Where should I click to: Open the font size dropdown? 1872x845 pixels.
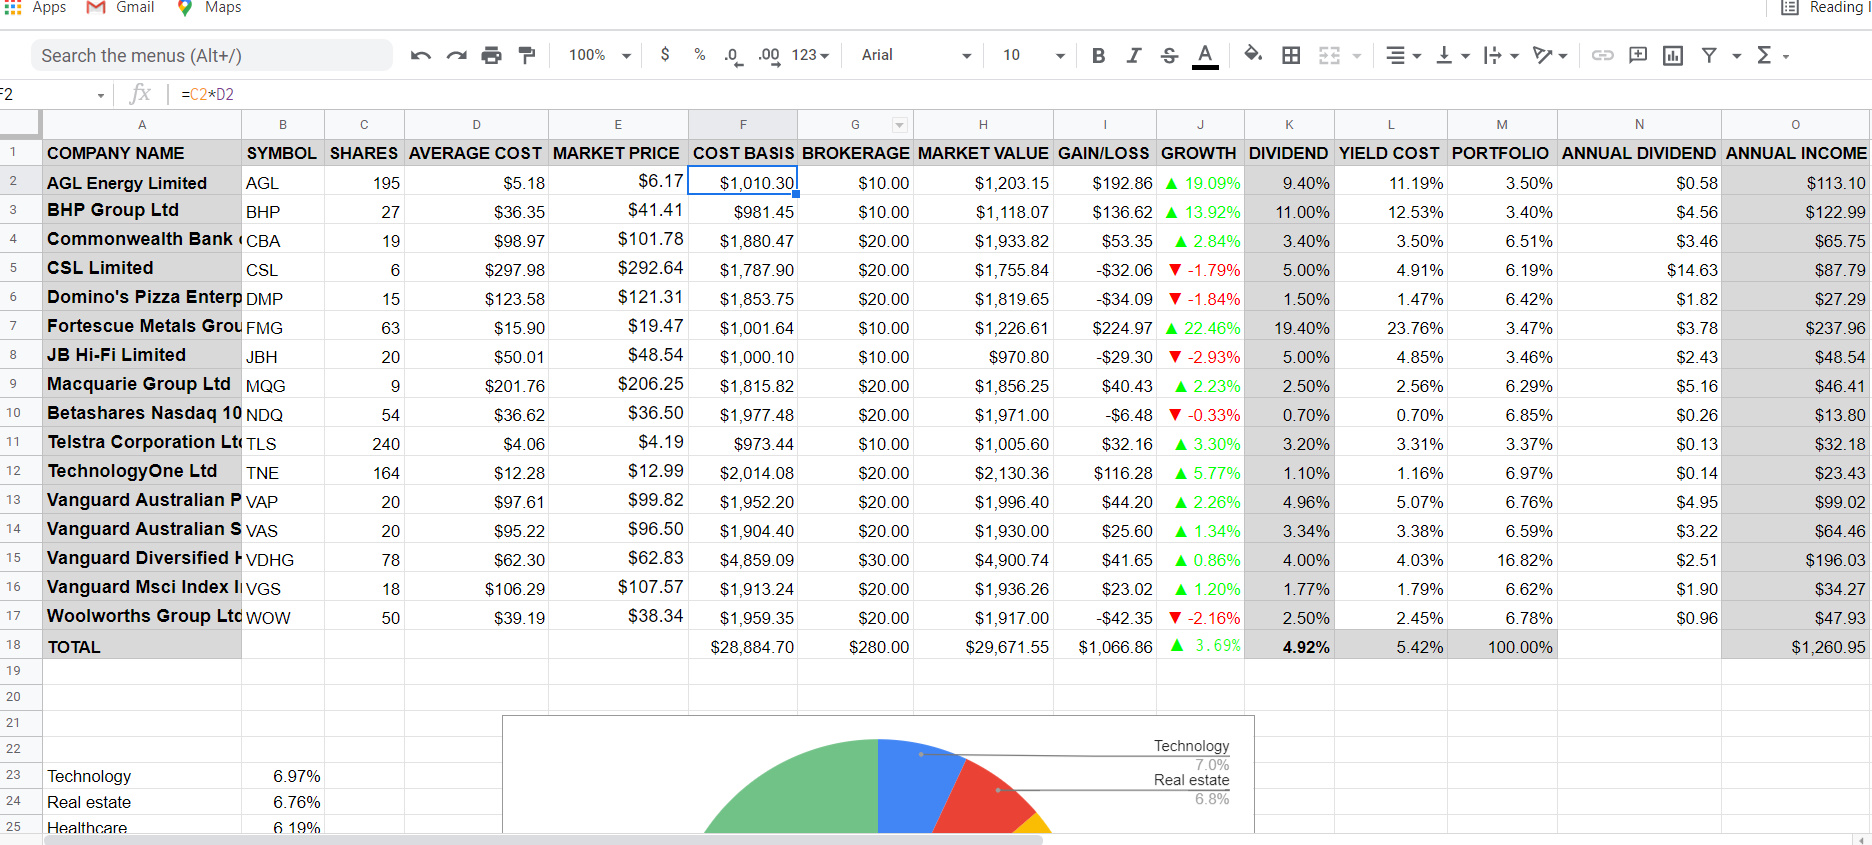pyautogui.click(x=1033, y=56)
